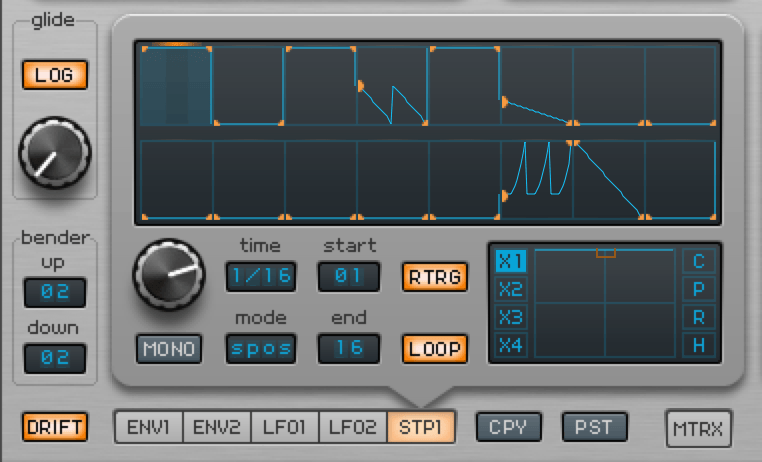Image resolution: width=762 pixels, height=462 pixels.
Task: Switch to the ENV1 tab
Action: coord(149,427)
